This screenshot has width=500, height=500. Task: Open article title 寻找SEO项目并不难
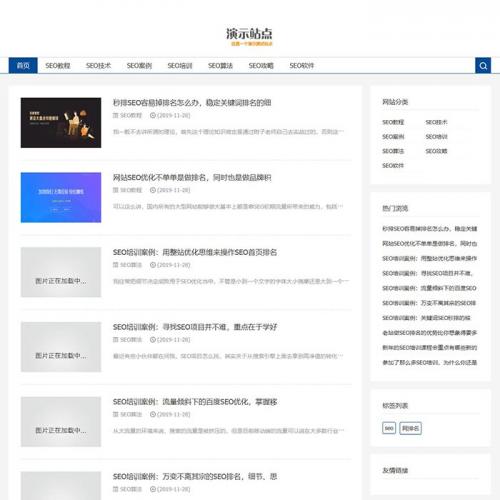195,327
